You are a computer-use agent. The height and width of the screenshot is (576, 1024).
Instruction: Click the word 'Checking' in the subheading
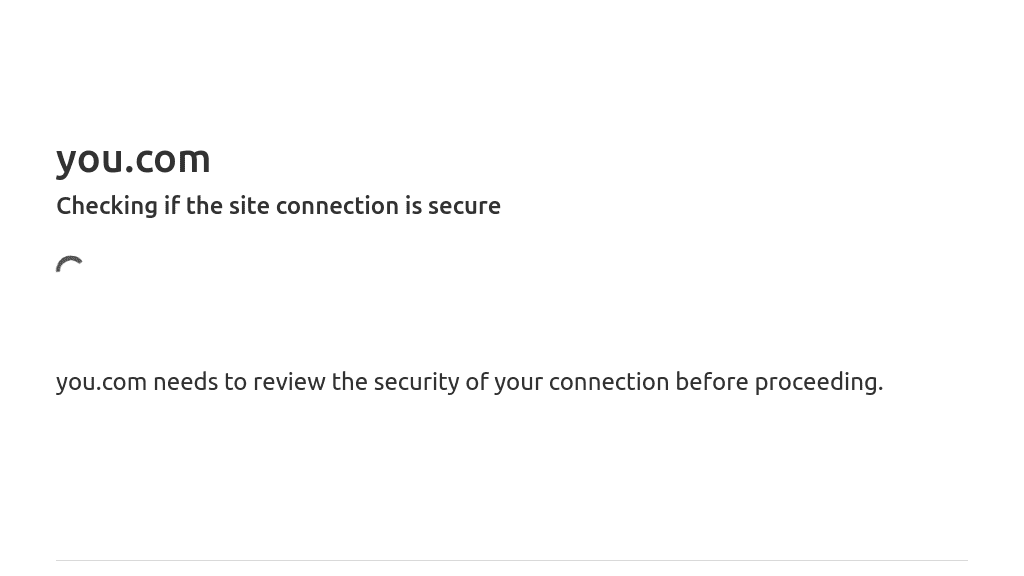click(107, 206)
